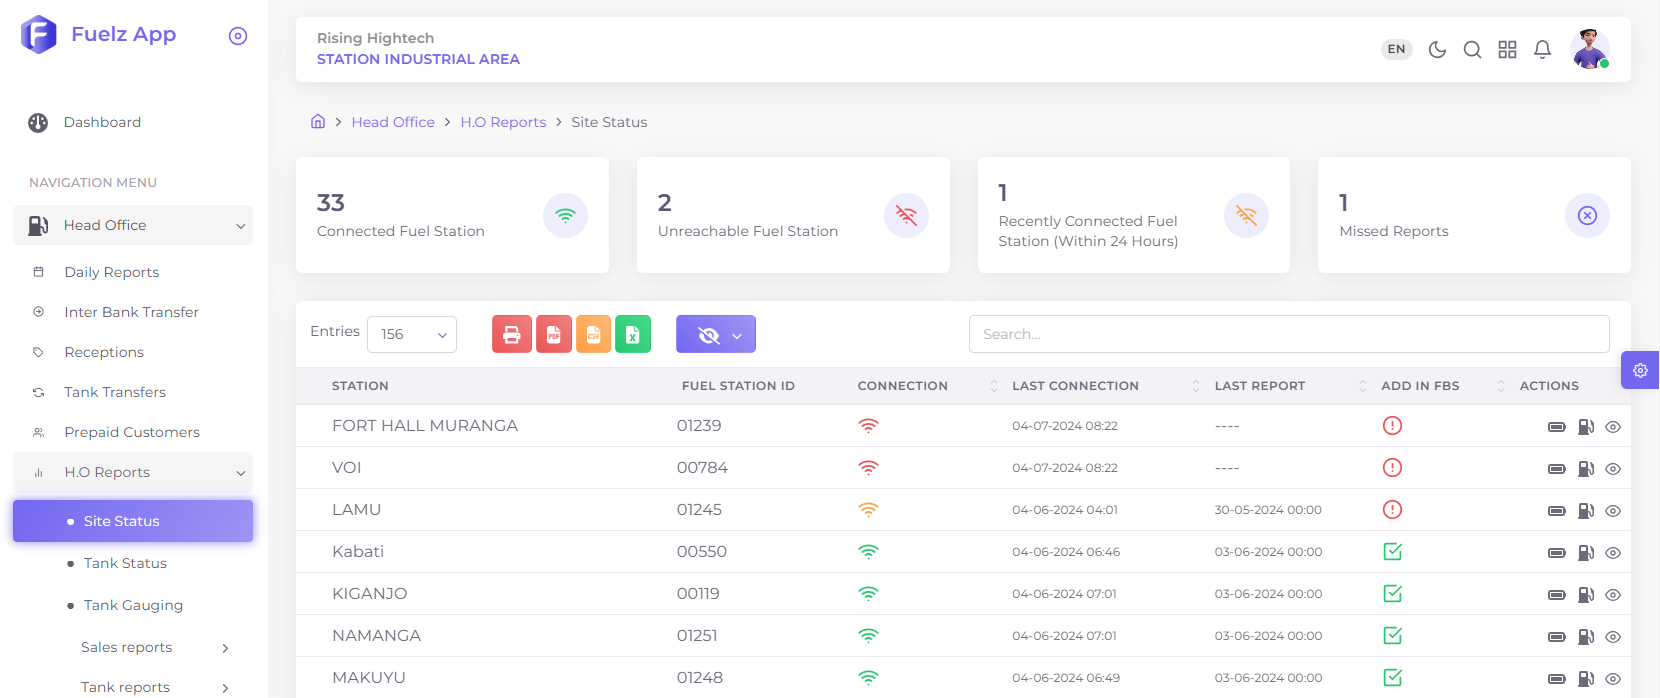Viewport: 1660px width, 698px height.
Task: Open notifications bell icon
Action: [x=1542, y=49]
